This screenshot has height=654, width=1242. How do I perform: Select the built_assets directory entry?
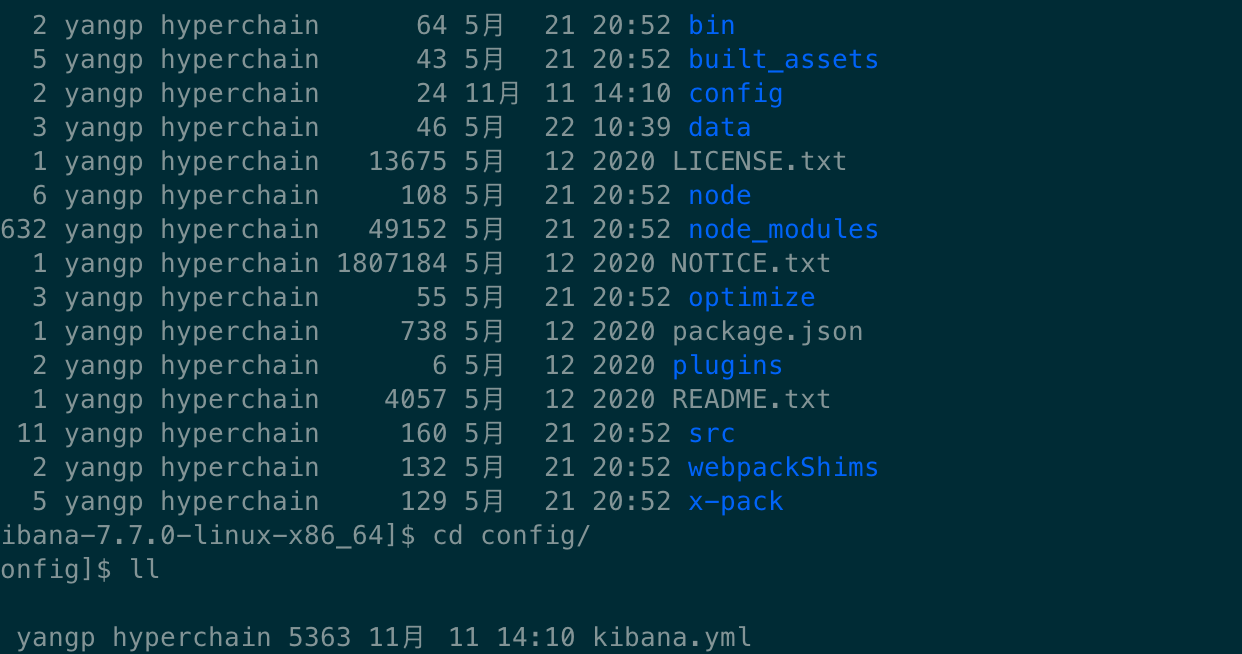[784, 60]
